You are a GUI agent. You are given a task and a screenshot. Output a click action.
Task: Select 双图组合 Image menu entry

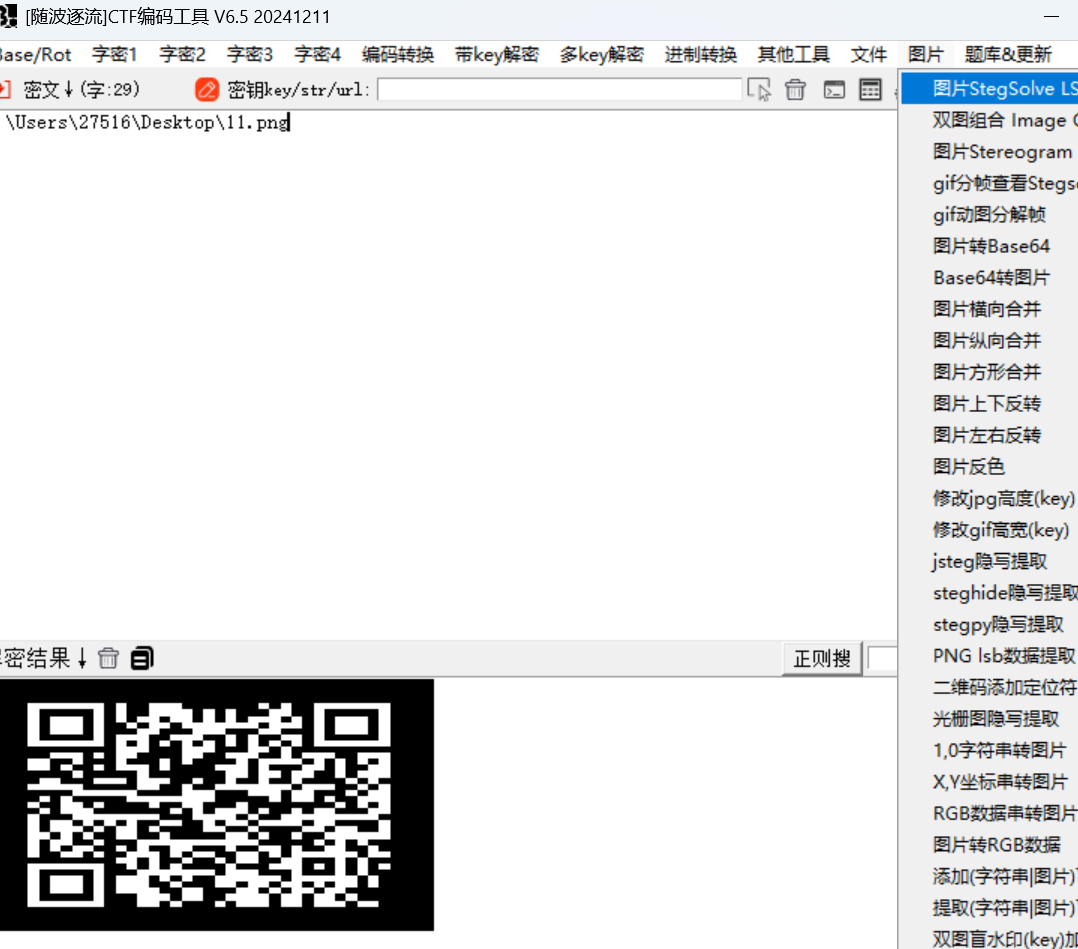(x=989, y=120)
